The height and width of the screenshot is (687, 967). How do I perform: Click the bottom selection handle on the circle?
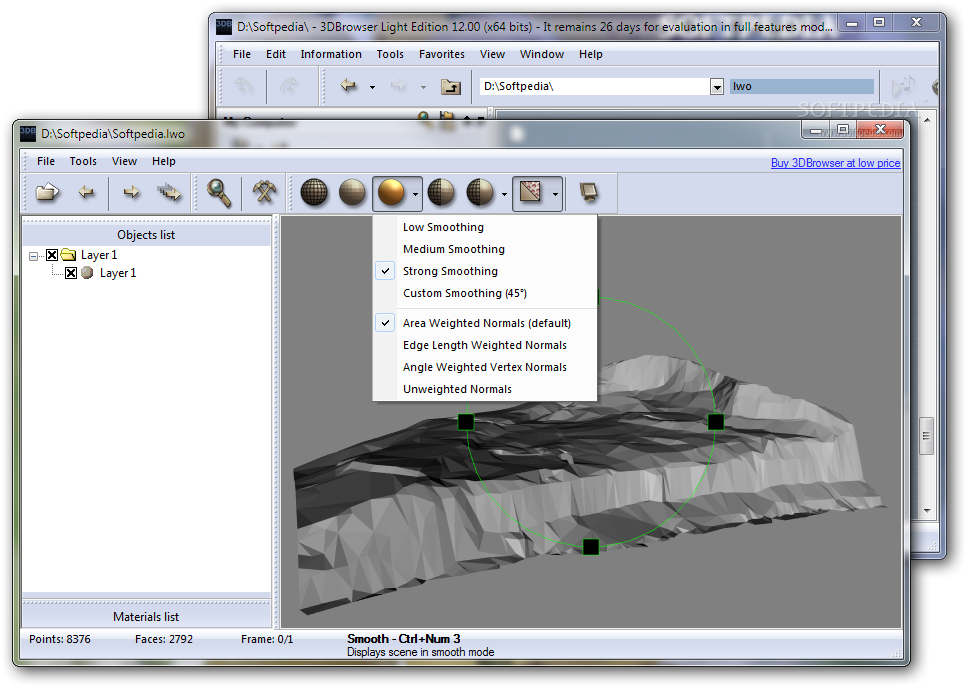click(591, 546)
